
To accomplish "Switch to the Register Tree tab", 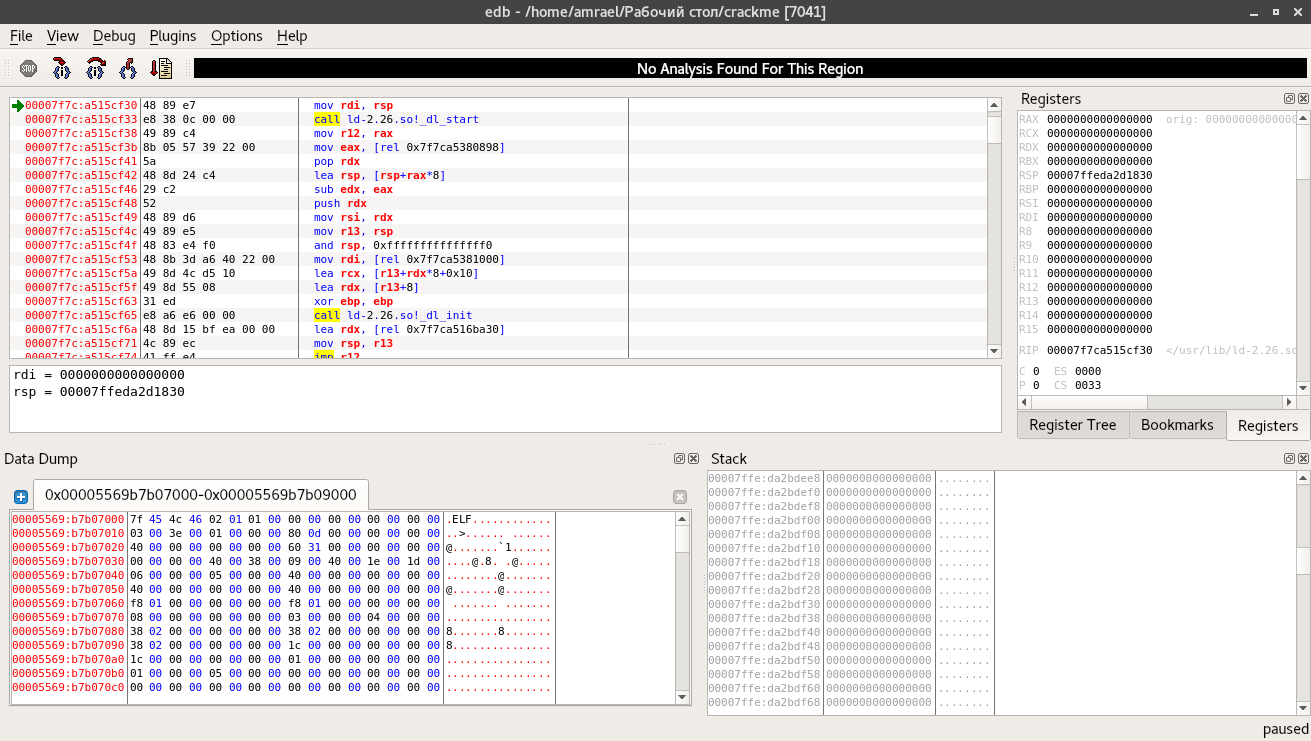I will (x=1072, y=425).
